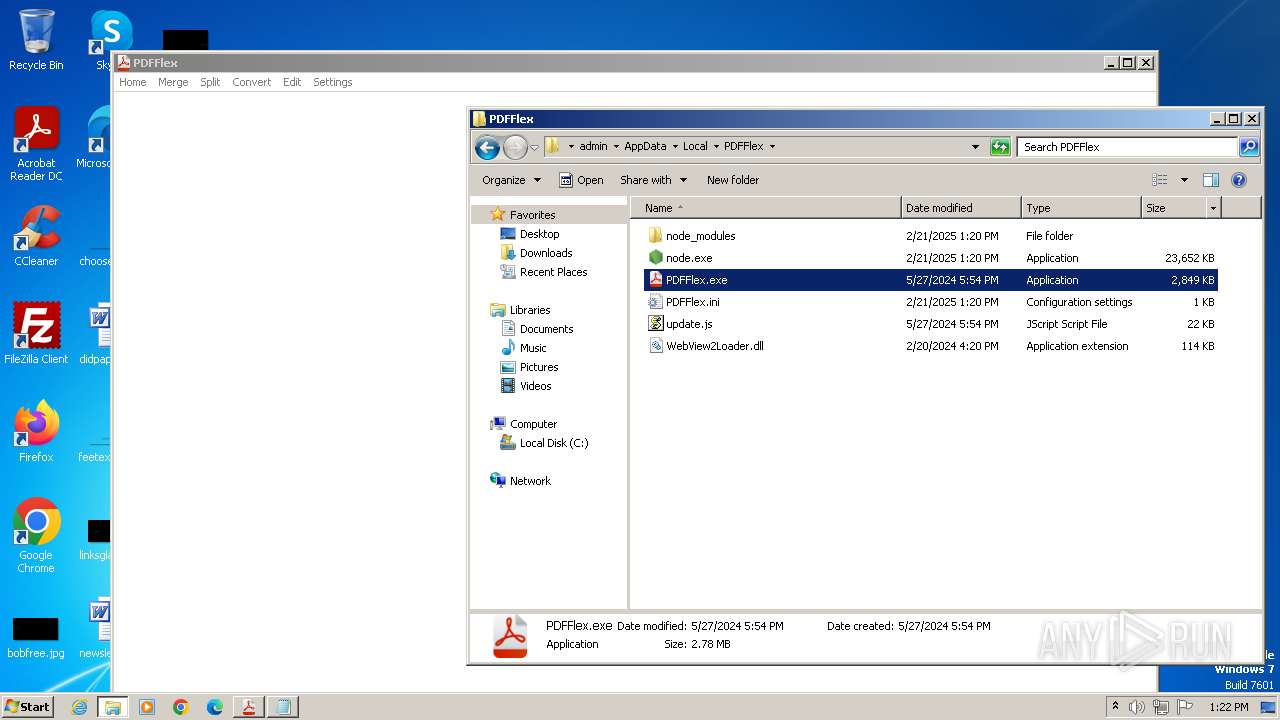Screen dimensions: 1280x720
Task: Select the update.js script file
Action: tap(689, 324)
